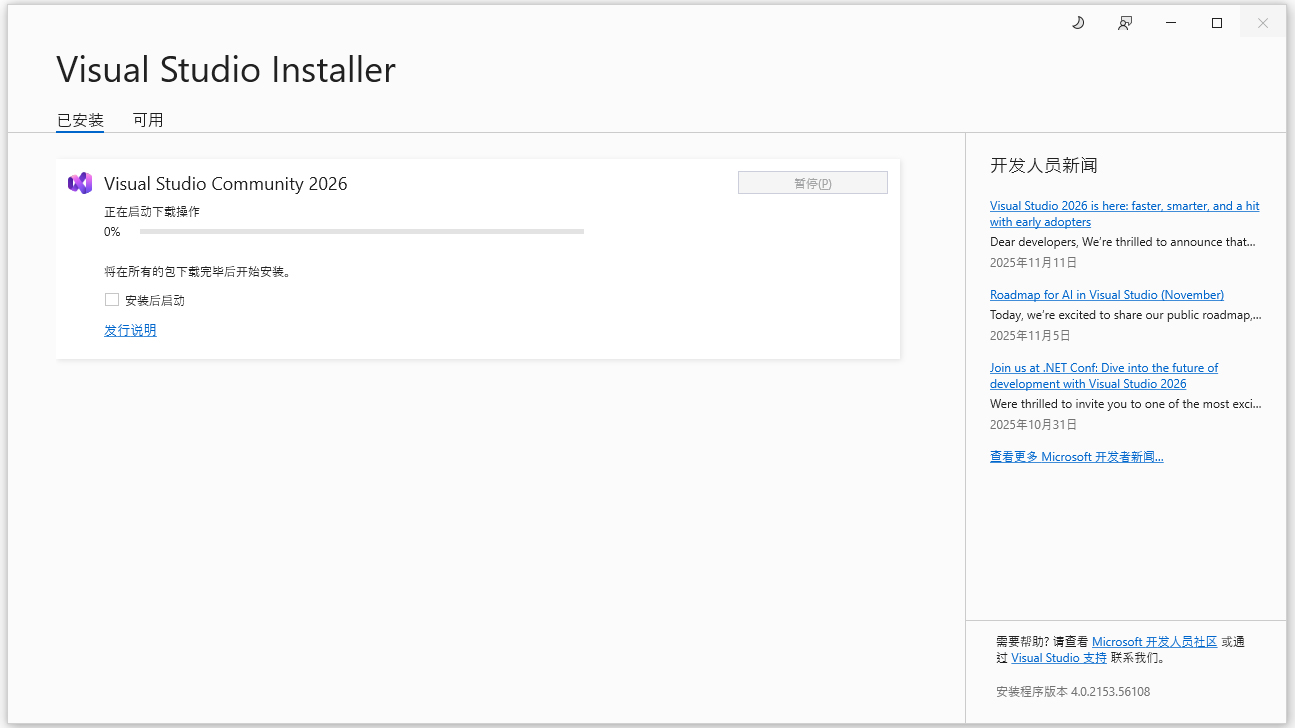The image size is (1295, 728).
Task: Maximize the installer window
Action: click(x=1216, y=21)
